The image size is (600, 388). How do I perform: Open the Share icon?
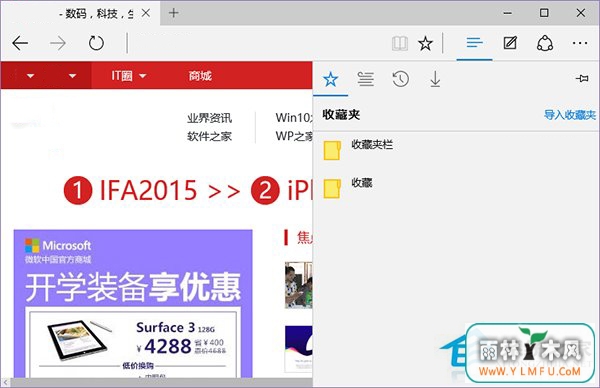coord(545,43)
